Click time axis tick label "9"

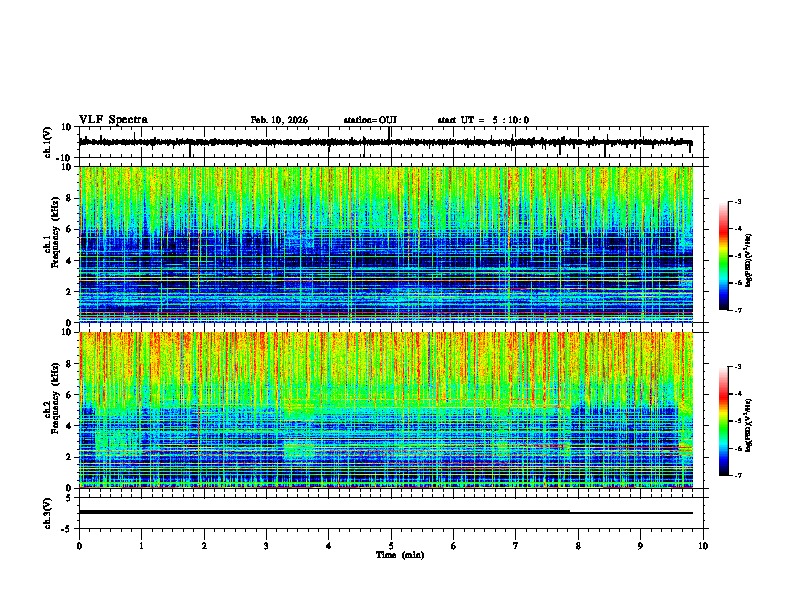pos(640,546)
